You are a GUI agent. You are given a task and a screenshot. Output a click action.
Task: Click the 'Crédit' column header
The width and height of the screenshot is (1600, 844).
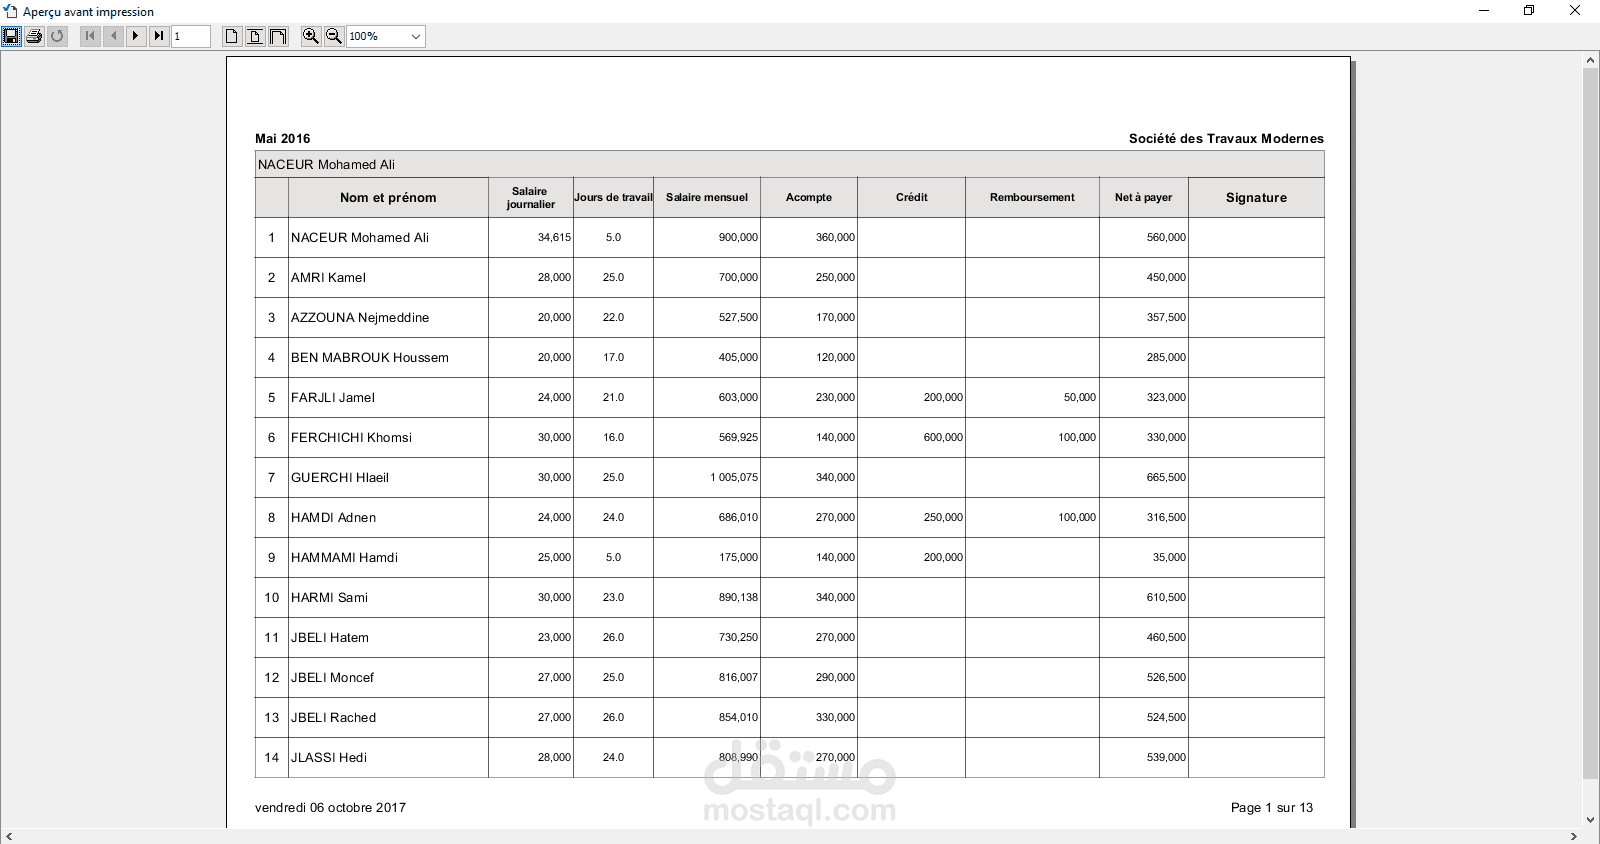coord(911,197)
